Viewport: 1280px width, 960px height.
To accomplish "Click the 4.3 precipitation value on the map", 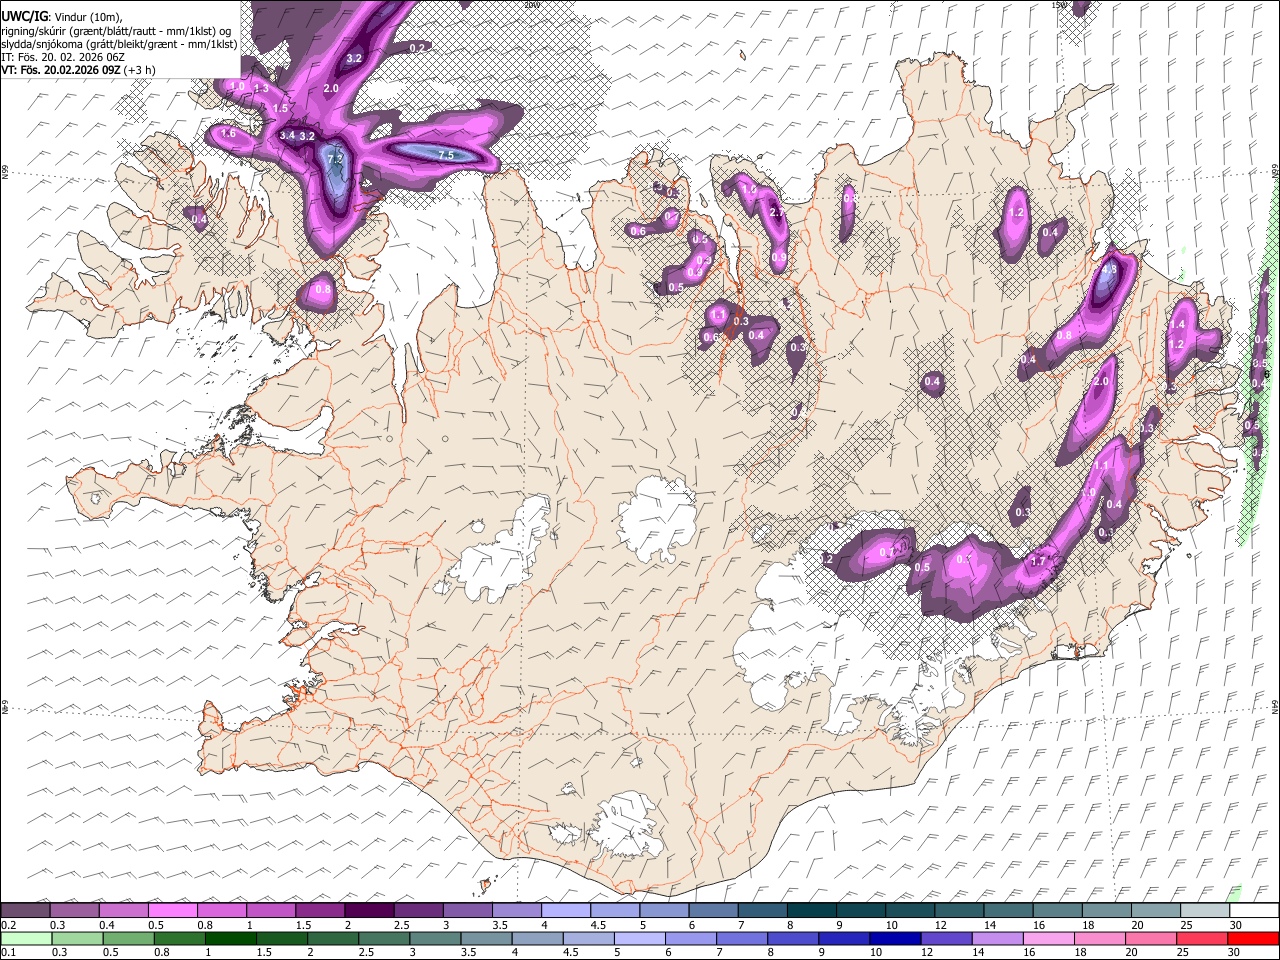I will 1108,270.
